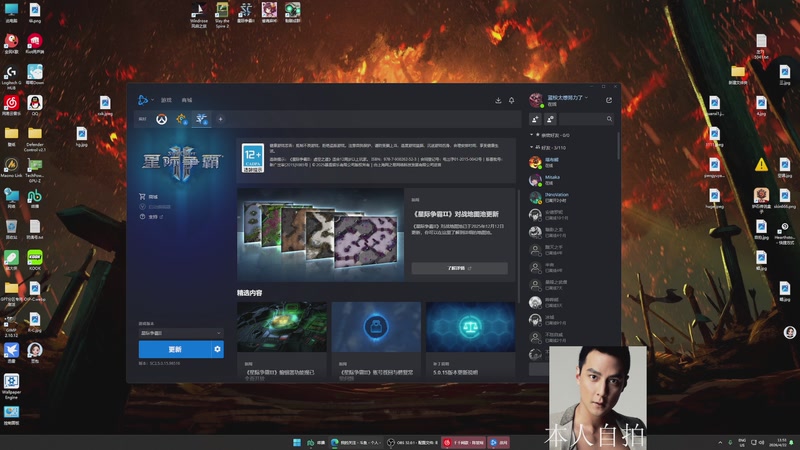Switch to Battle.net taskbar button
Viewport: 800px width, 450px height.
(x=499, y=442)
